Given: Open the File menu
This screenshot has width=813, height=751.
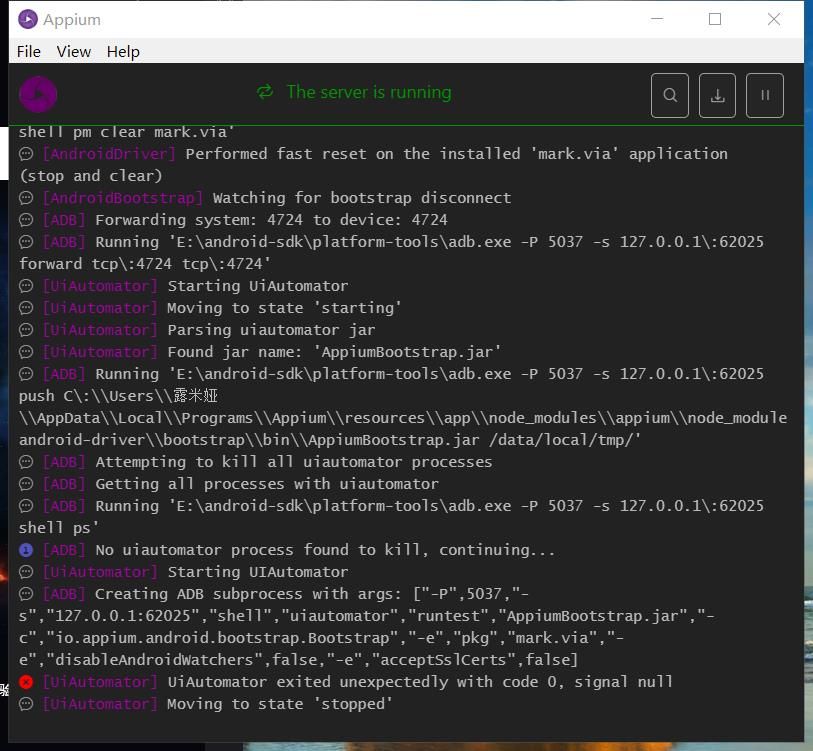Looking at the screenshot, I should (x=29, y=51).
